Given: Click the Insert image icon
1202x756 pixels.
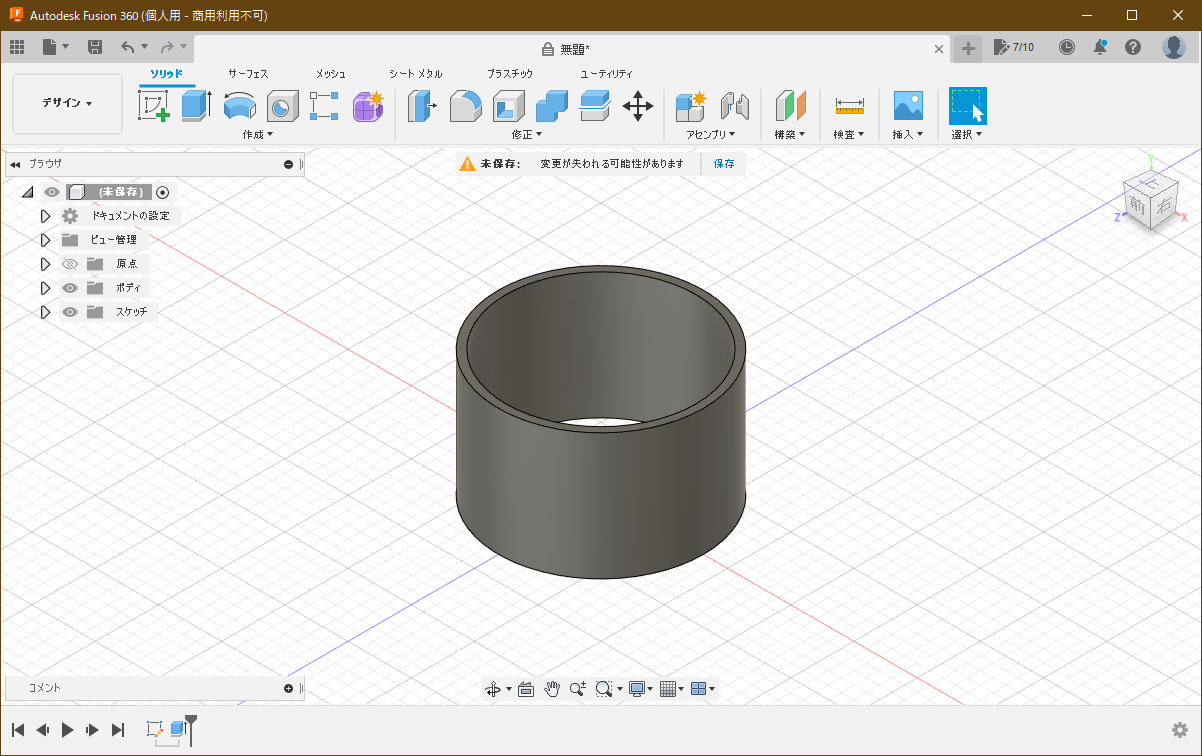Looking at the screenshot, I should [x=908, y=105].
